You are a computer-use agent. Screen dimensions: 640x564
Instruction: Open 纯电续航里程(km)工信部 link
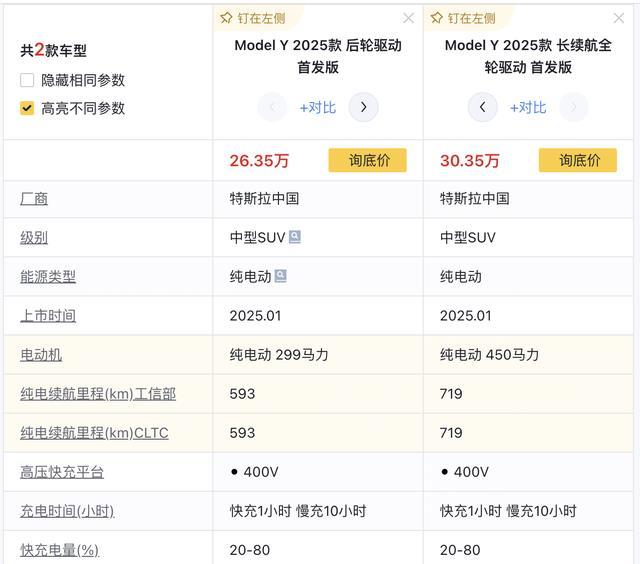point(98,394)
